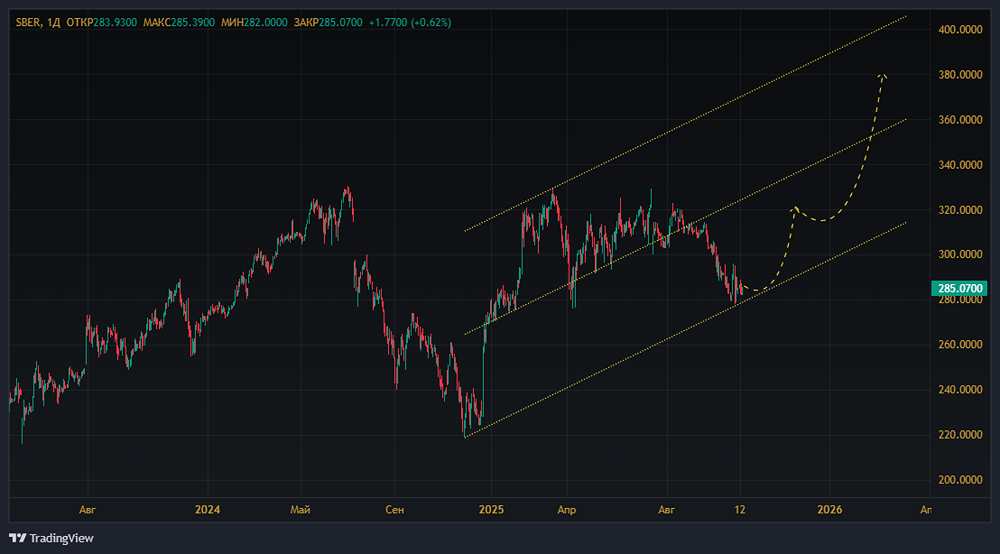Screen dimensions: 1000x554
Task: Click the 240.0000 price axis label
Action: coord(960,390)
